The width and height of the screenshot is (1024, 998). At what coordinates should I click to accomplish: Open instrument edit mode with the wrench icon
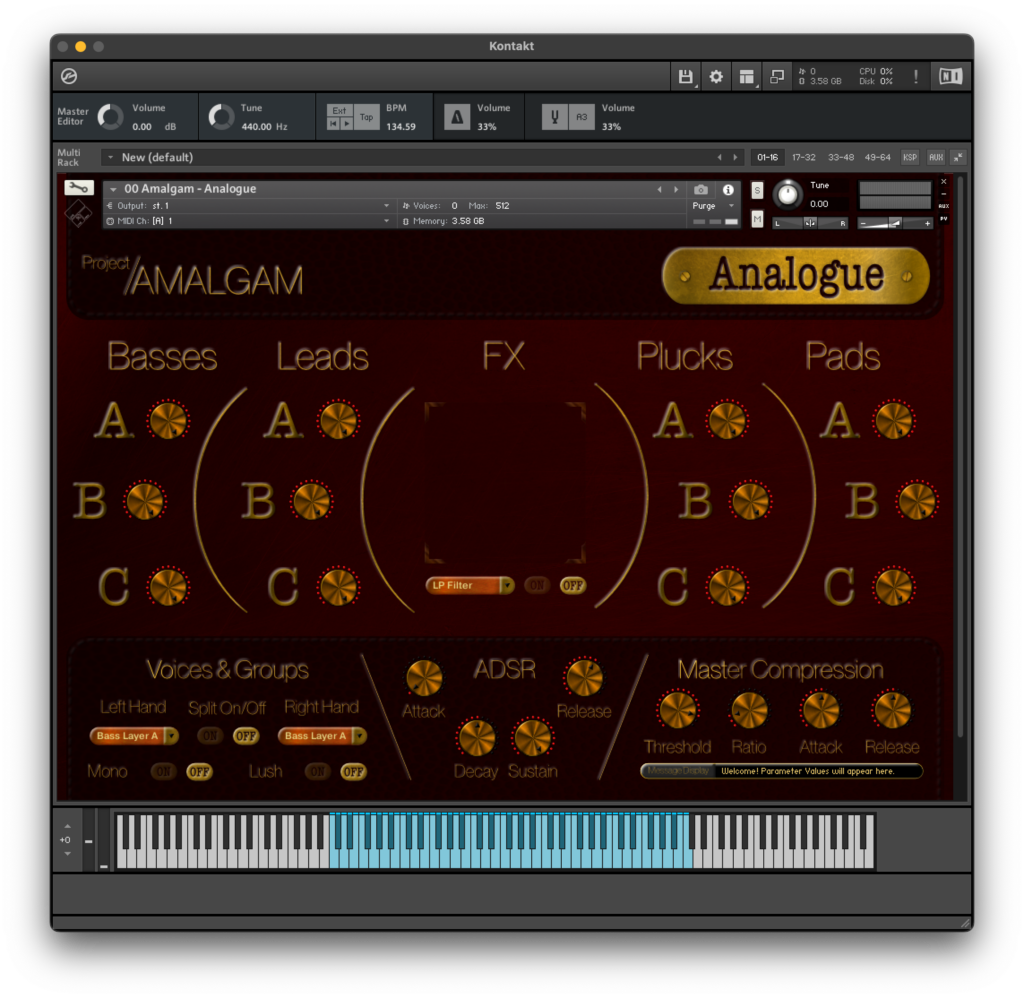pyautogui.click(x=79, y=188)
